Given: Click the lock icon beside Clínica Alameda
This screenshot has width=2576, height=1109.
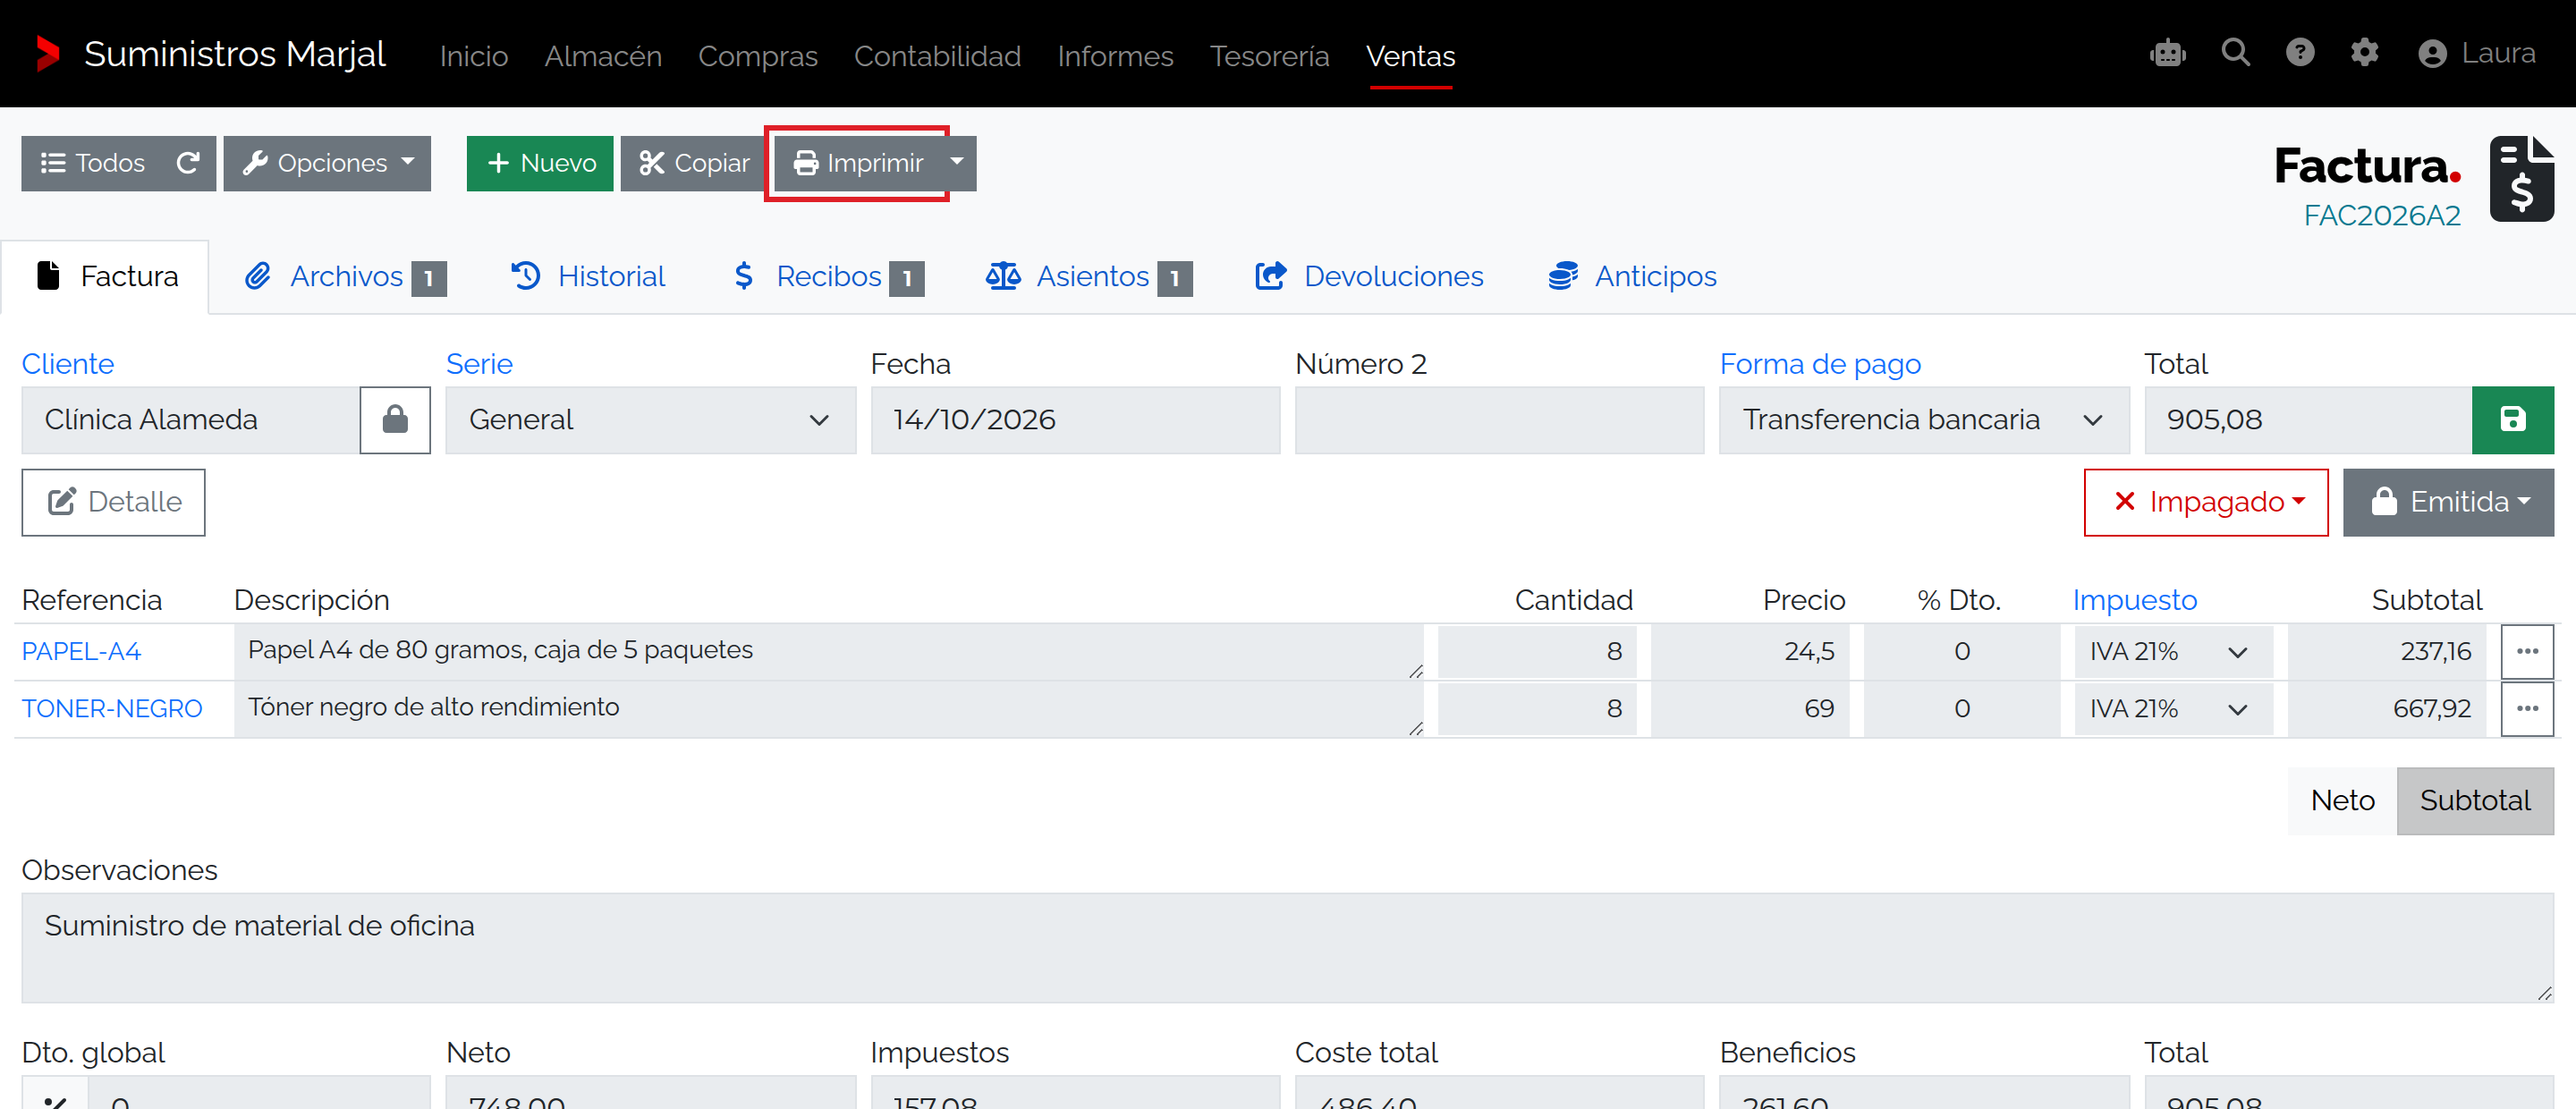Looking at the screenshot, I should tap(395, 419).
